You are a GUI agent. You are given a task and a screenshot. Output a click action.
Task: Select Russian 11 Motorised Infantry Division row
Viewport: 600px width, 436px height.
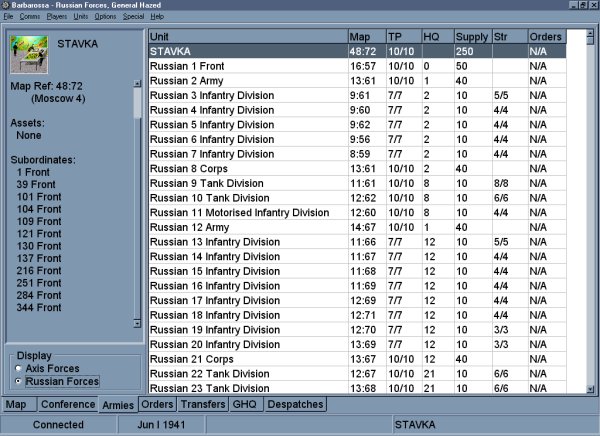coord(357,212)
